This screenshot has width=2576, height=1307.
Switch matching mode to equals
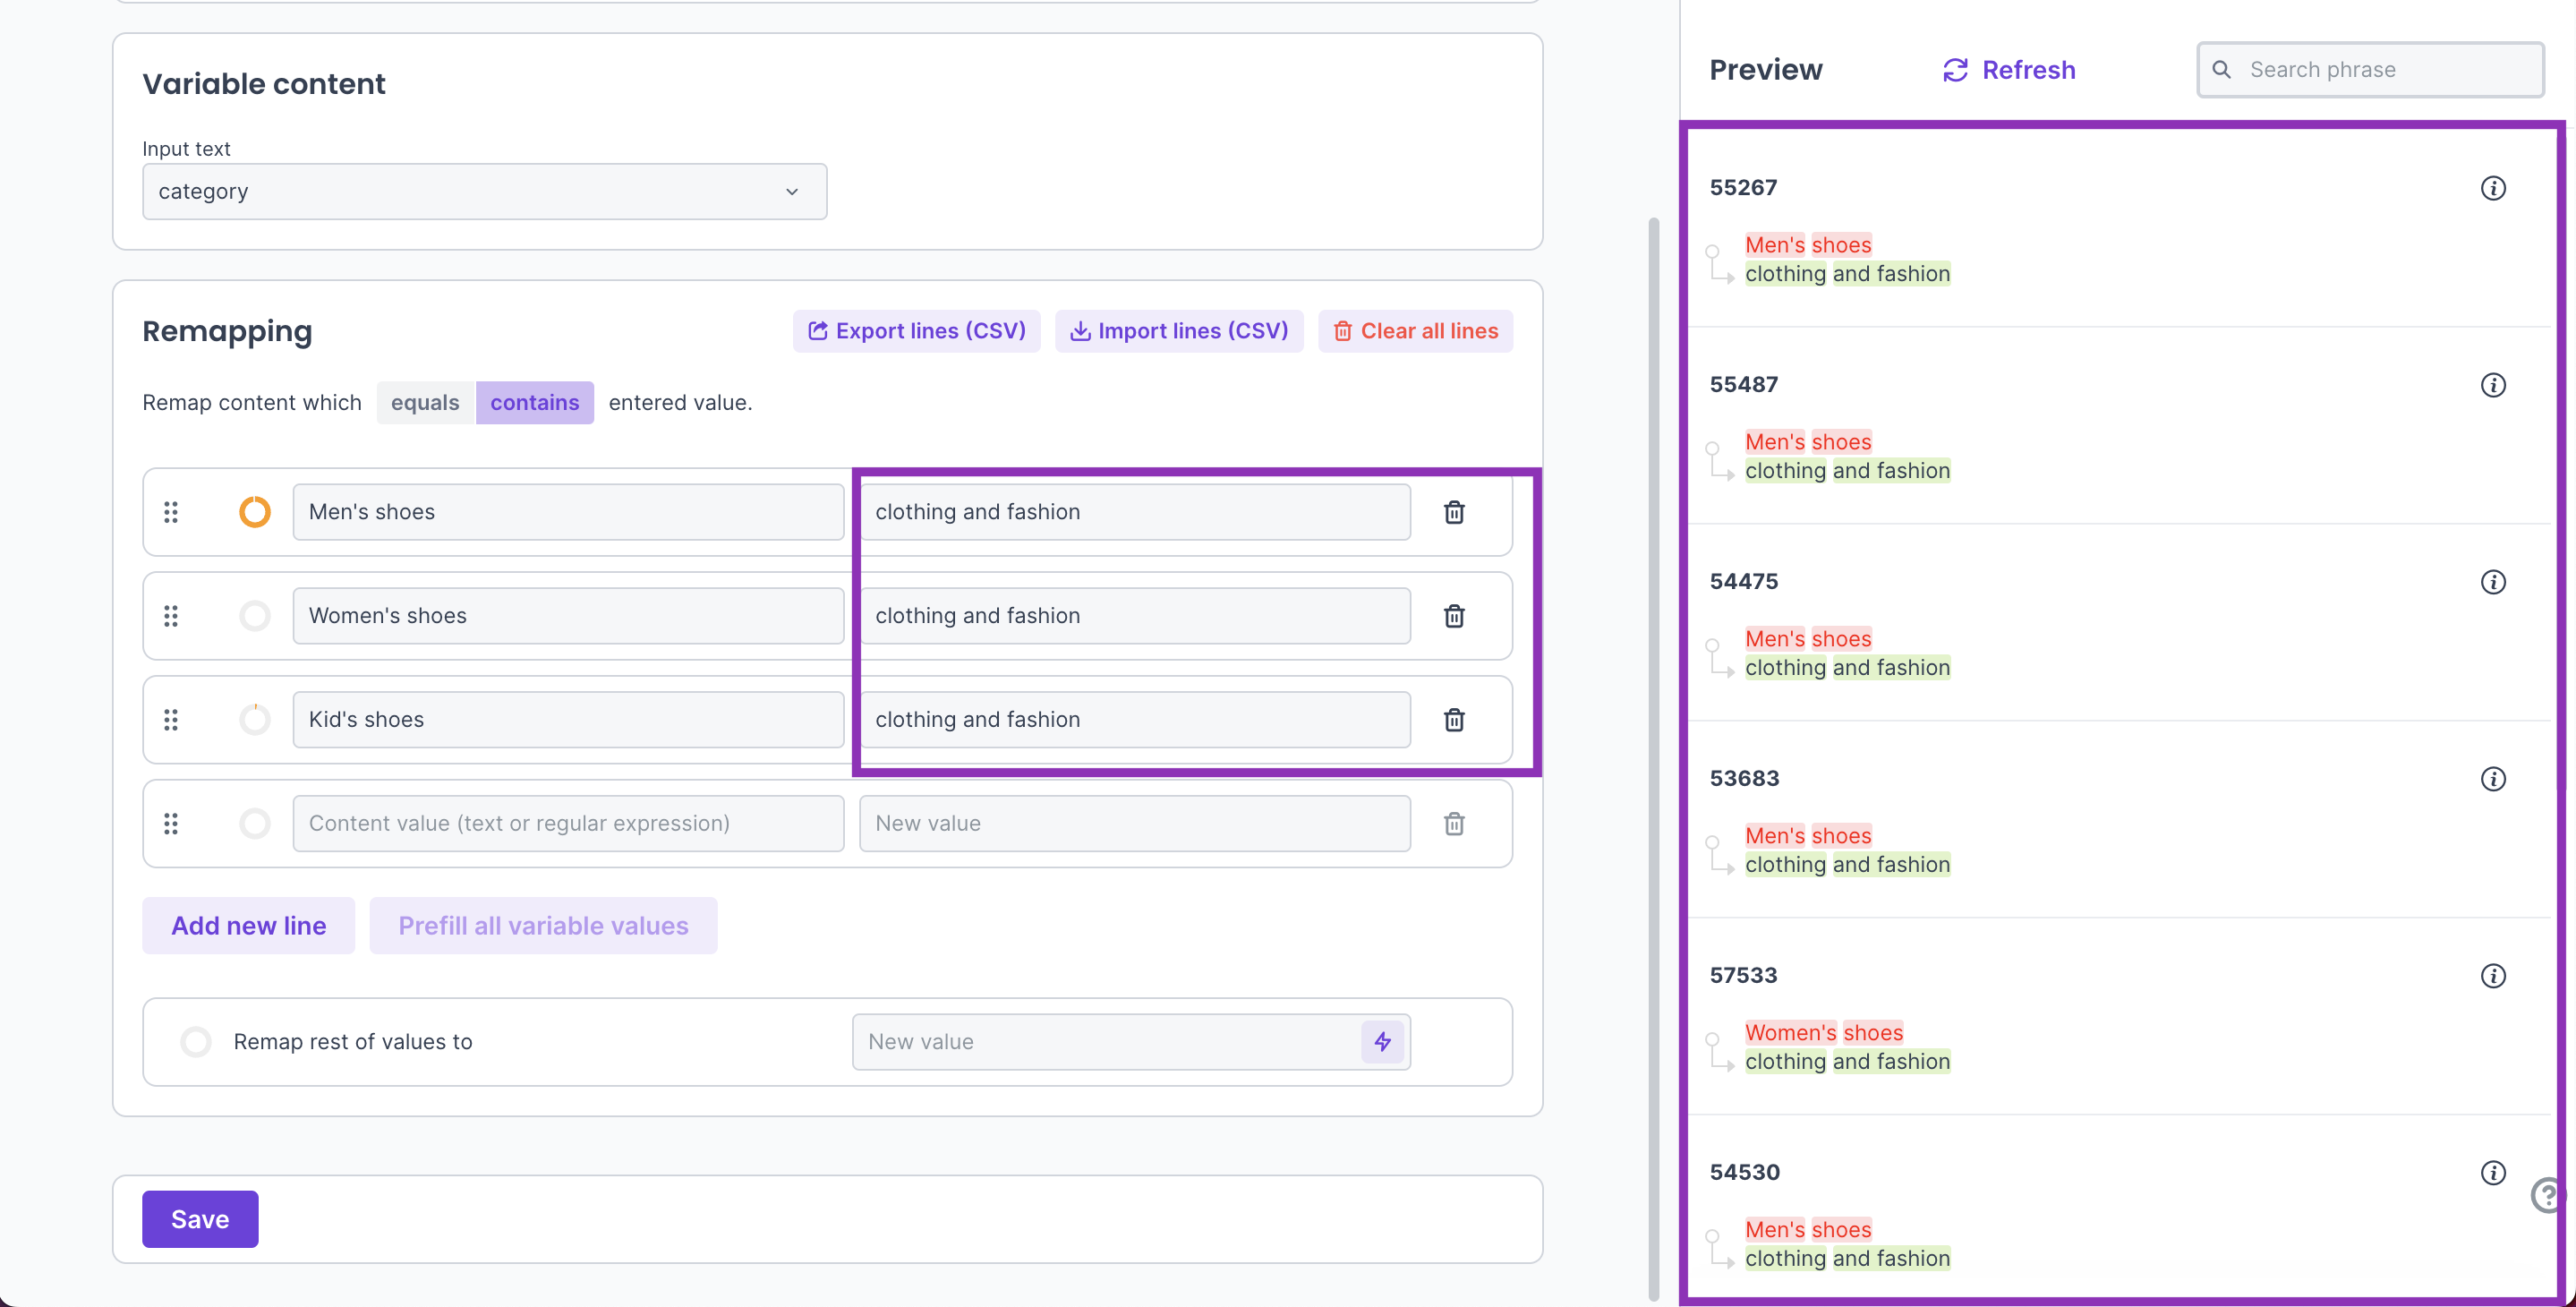[x=425, y=403]
